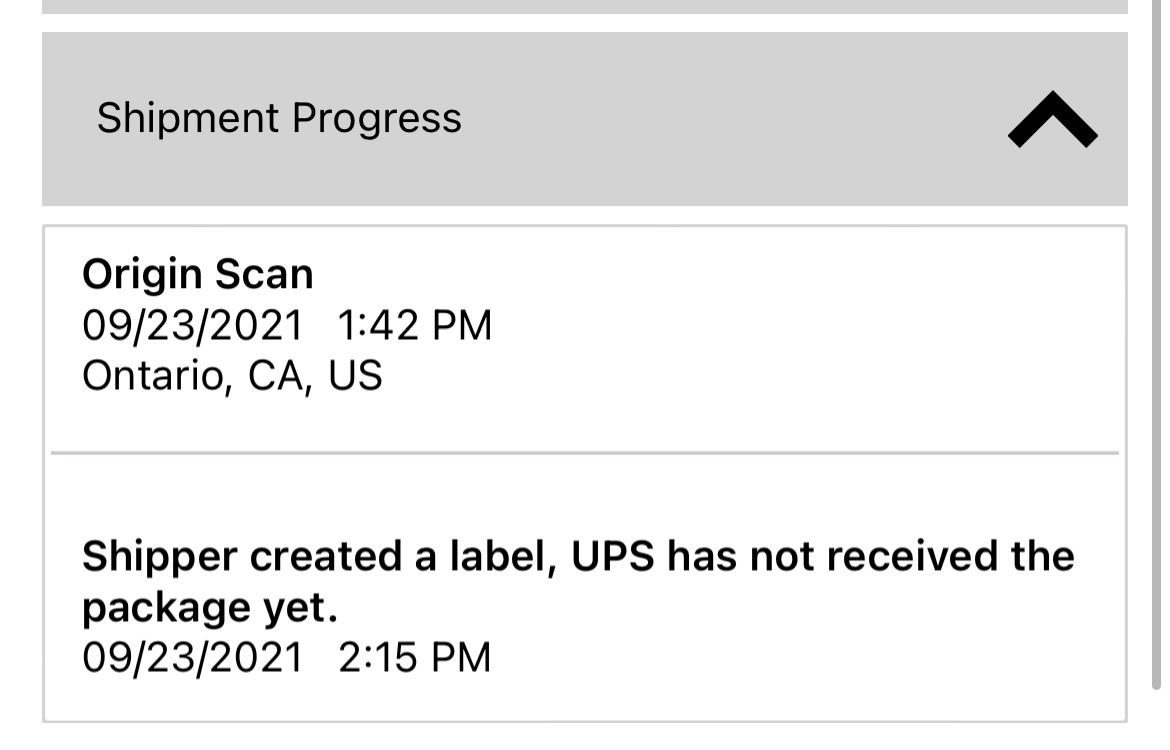This screenshot has height=750, width=1170.
Task: Click the Shipment Progress header label
Action: click(x=279, y=119)
